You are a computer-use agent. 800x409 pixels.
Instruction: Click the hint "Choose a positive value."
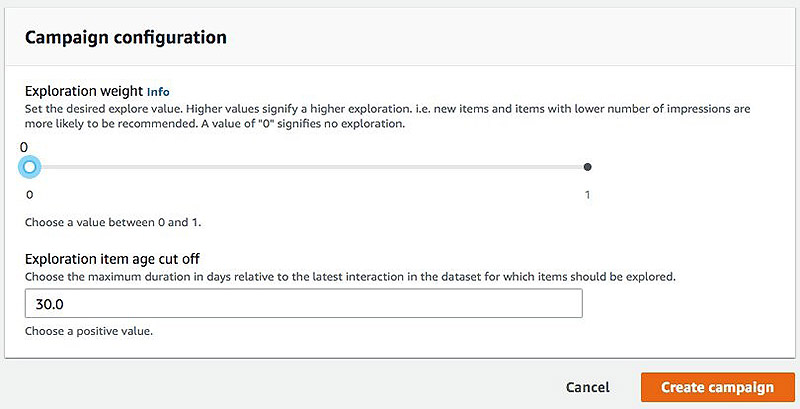89,331
